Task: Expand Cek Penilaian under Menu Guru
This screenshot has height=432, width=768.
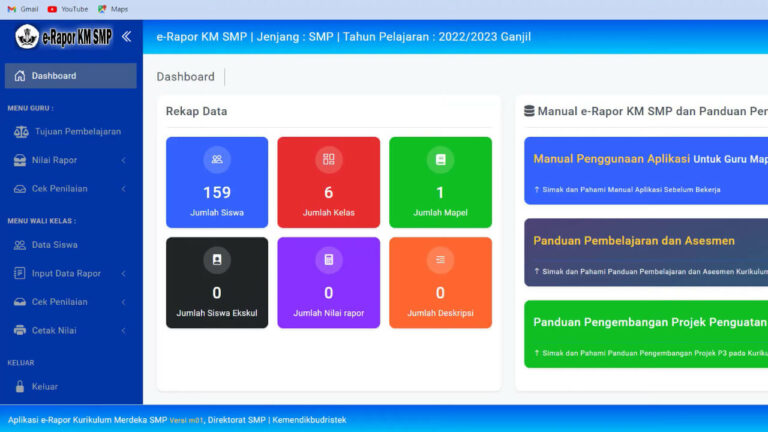Action: [x=123, y=188]
